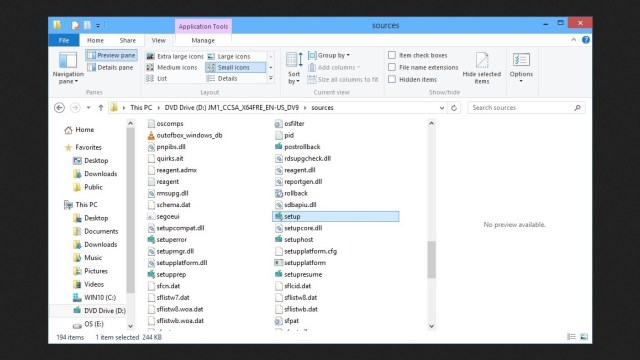This screenshot has width=640, height=360.
Task: Select Details layout
Action: tap(222, 78)
